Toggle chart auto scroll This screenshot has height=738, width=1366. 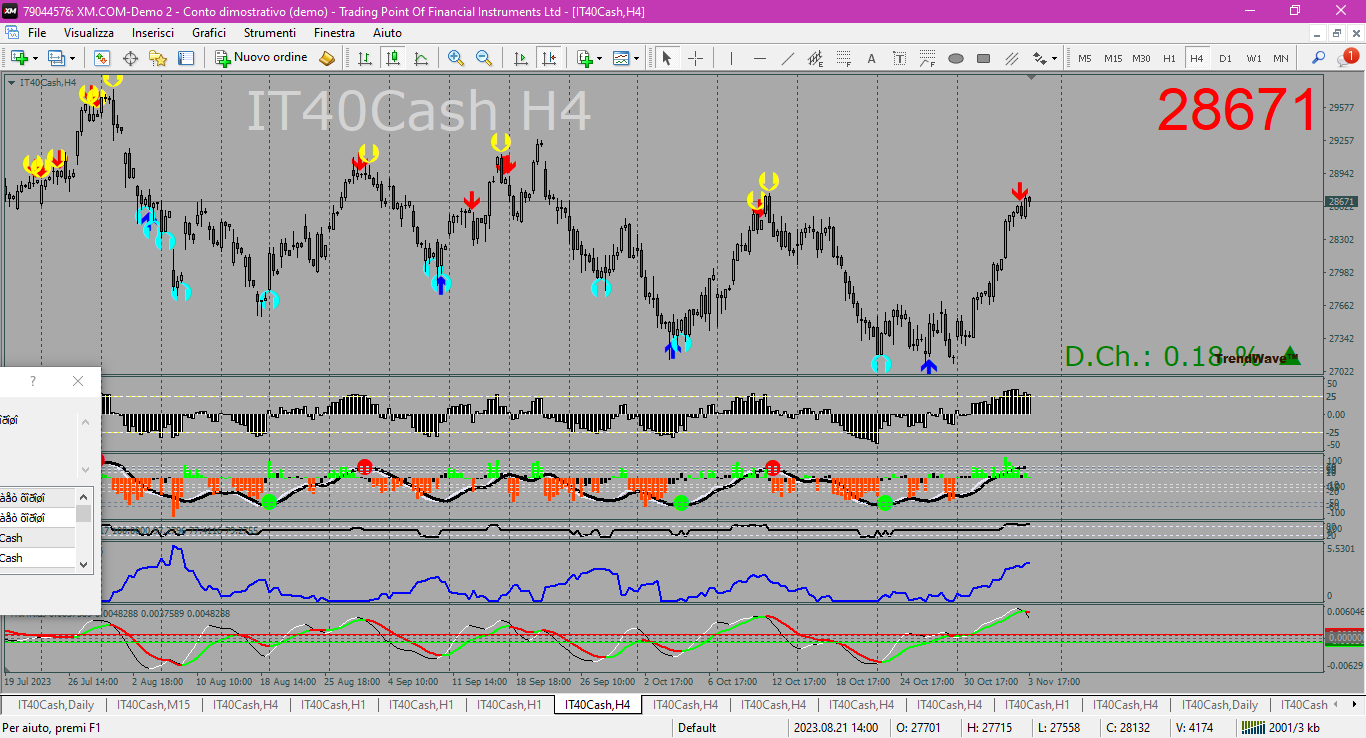click(x=521, y=58)
